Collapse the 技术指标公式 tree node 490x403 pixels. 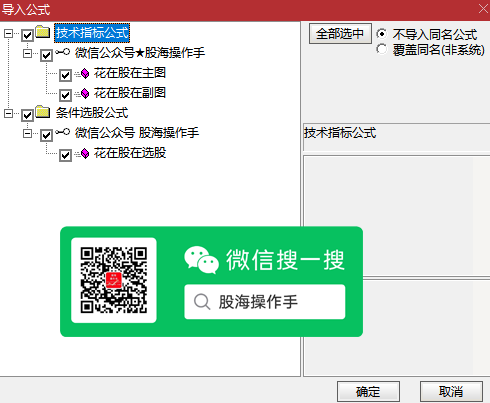coord(8,33)
